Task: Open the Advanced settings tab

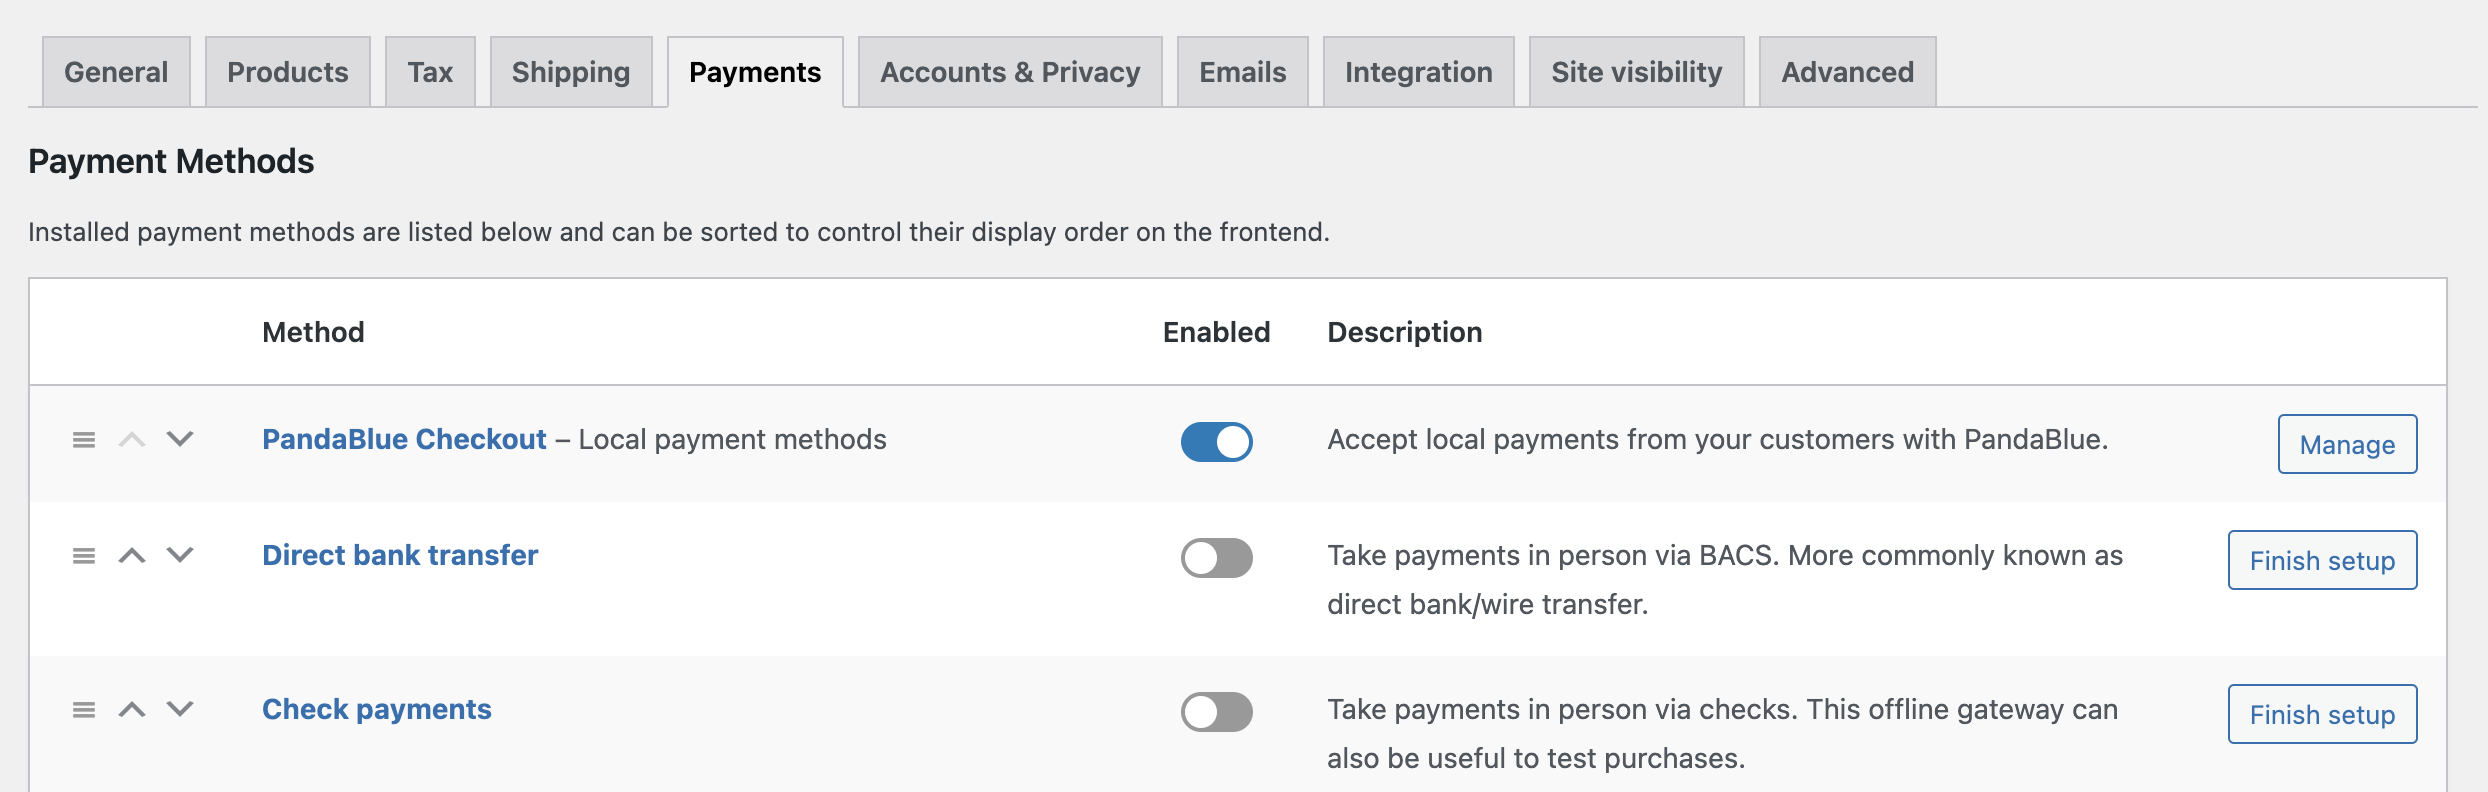Action: (x=1847, y=72)
